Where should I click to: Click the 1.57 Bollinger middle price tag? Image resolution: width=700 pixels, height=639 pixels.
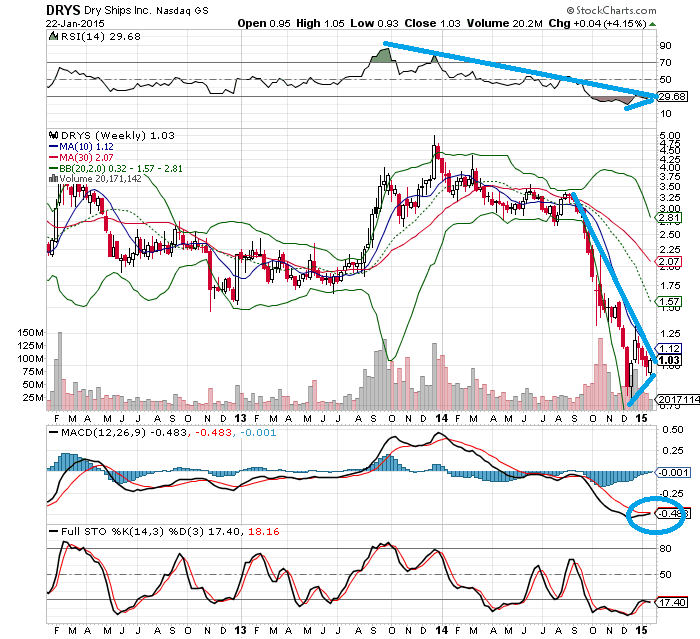(x=669, y=302)
